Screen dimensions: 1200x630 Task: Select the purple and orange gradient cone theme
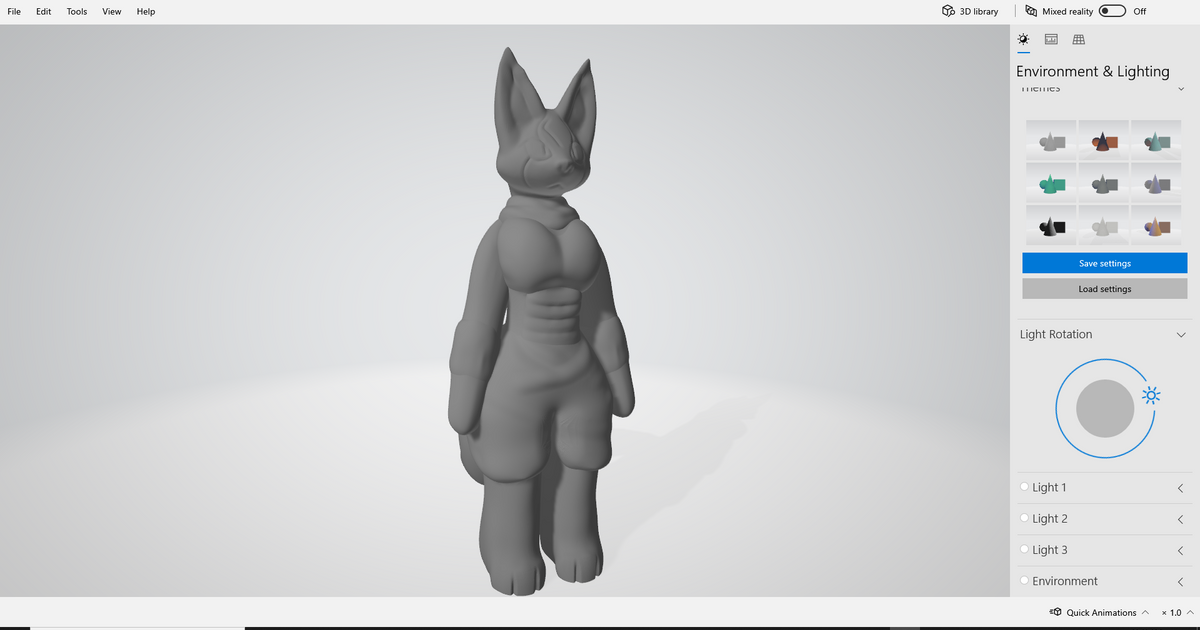1156,226
